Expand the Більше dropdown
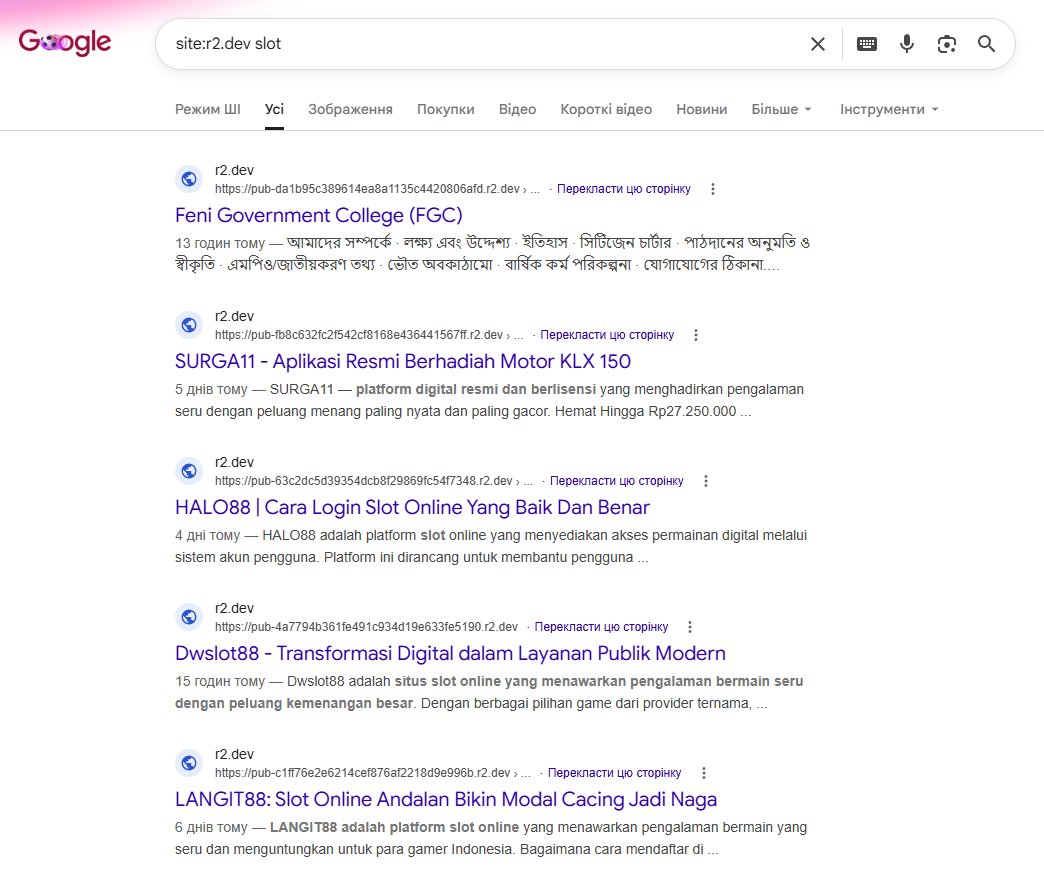Viewport: 1044px width, 872px height. coord(781,109)
